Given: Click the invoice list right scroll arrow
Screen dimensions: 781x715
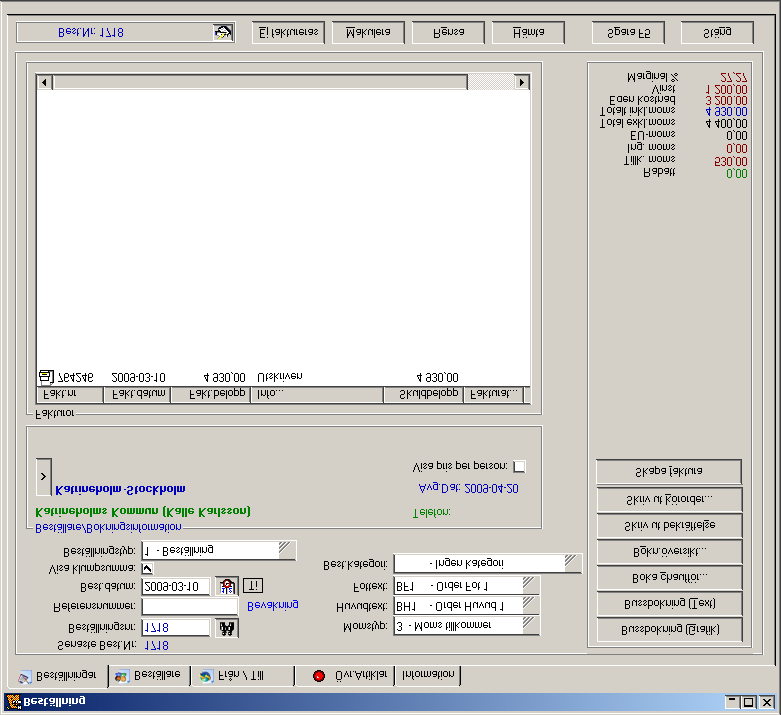Looking at the screenshot, I should (521, 82).
